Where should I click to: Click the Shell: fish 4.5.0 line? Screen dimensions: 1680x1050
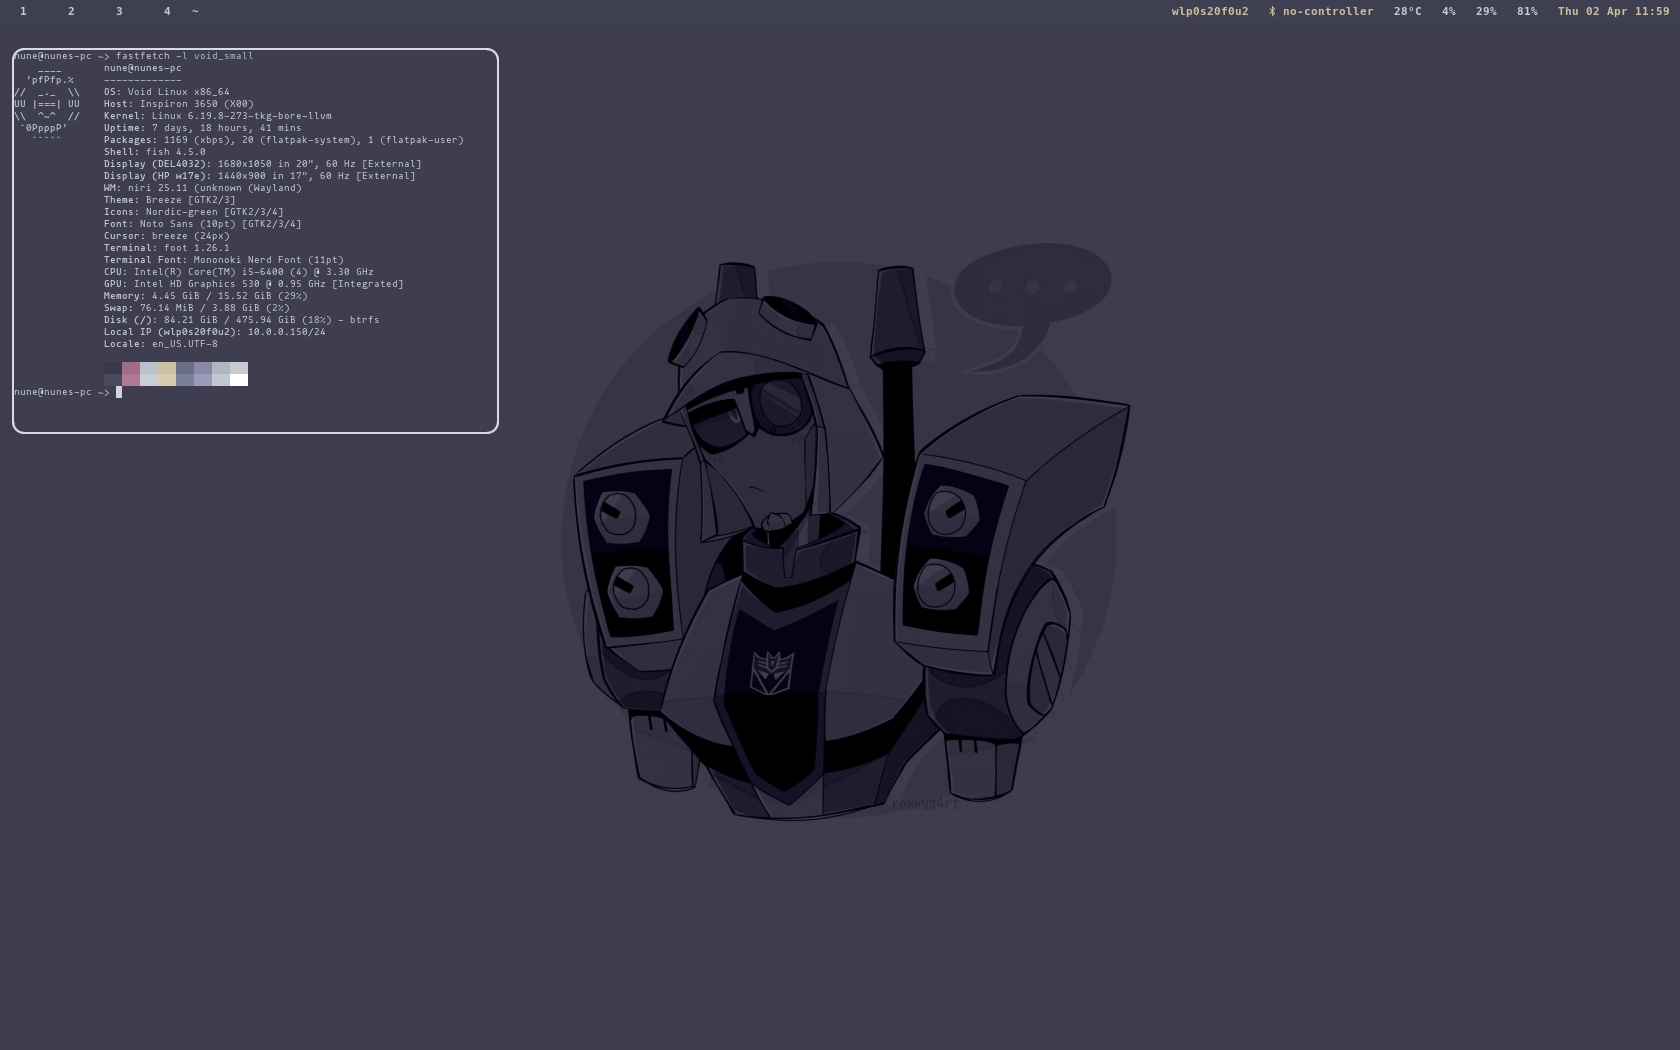pyautogui.click(x=155, y=152)
